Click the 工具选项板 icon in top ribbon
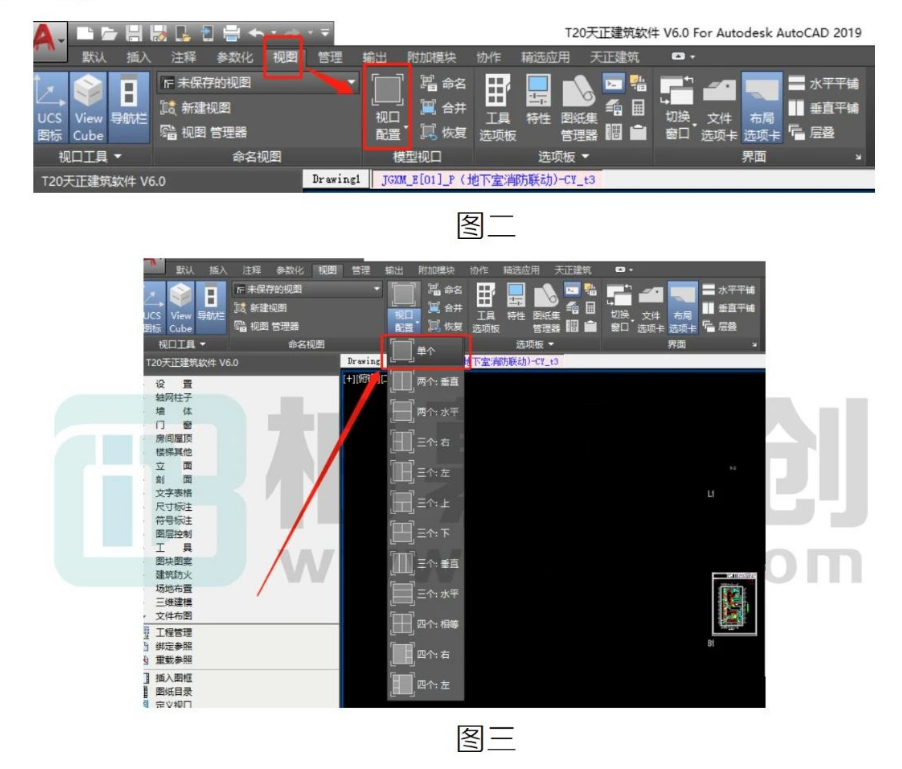 coord(498,108)
